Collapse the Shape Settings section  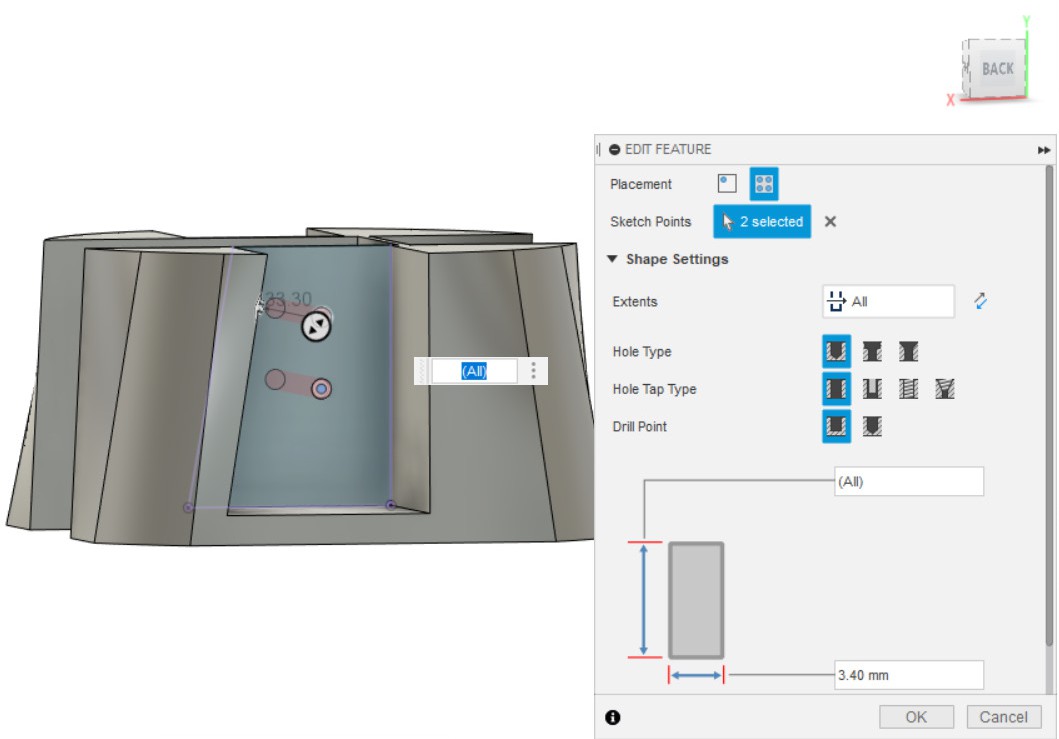612,259
